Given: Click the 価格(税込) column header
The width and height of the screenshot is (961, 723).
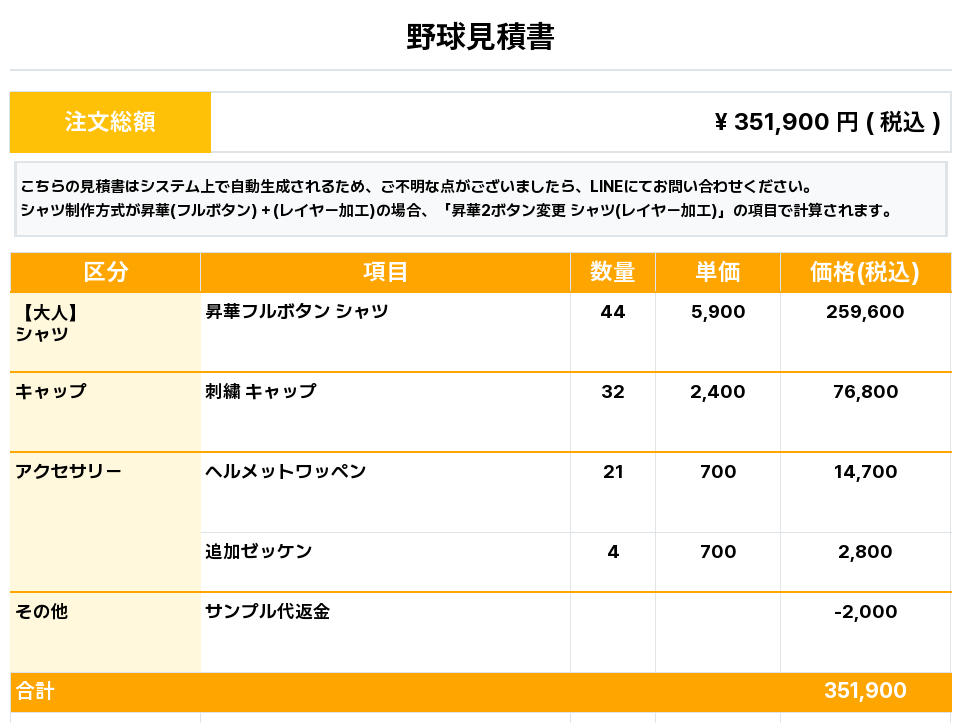Looking at the screenshot, I should tap(865, 272).
